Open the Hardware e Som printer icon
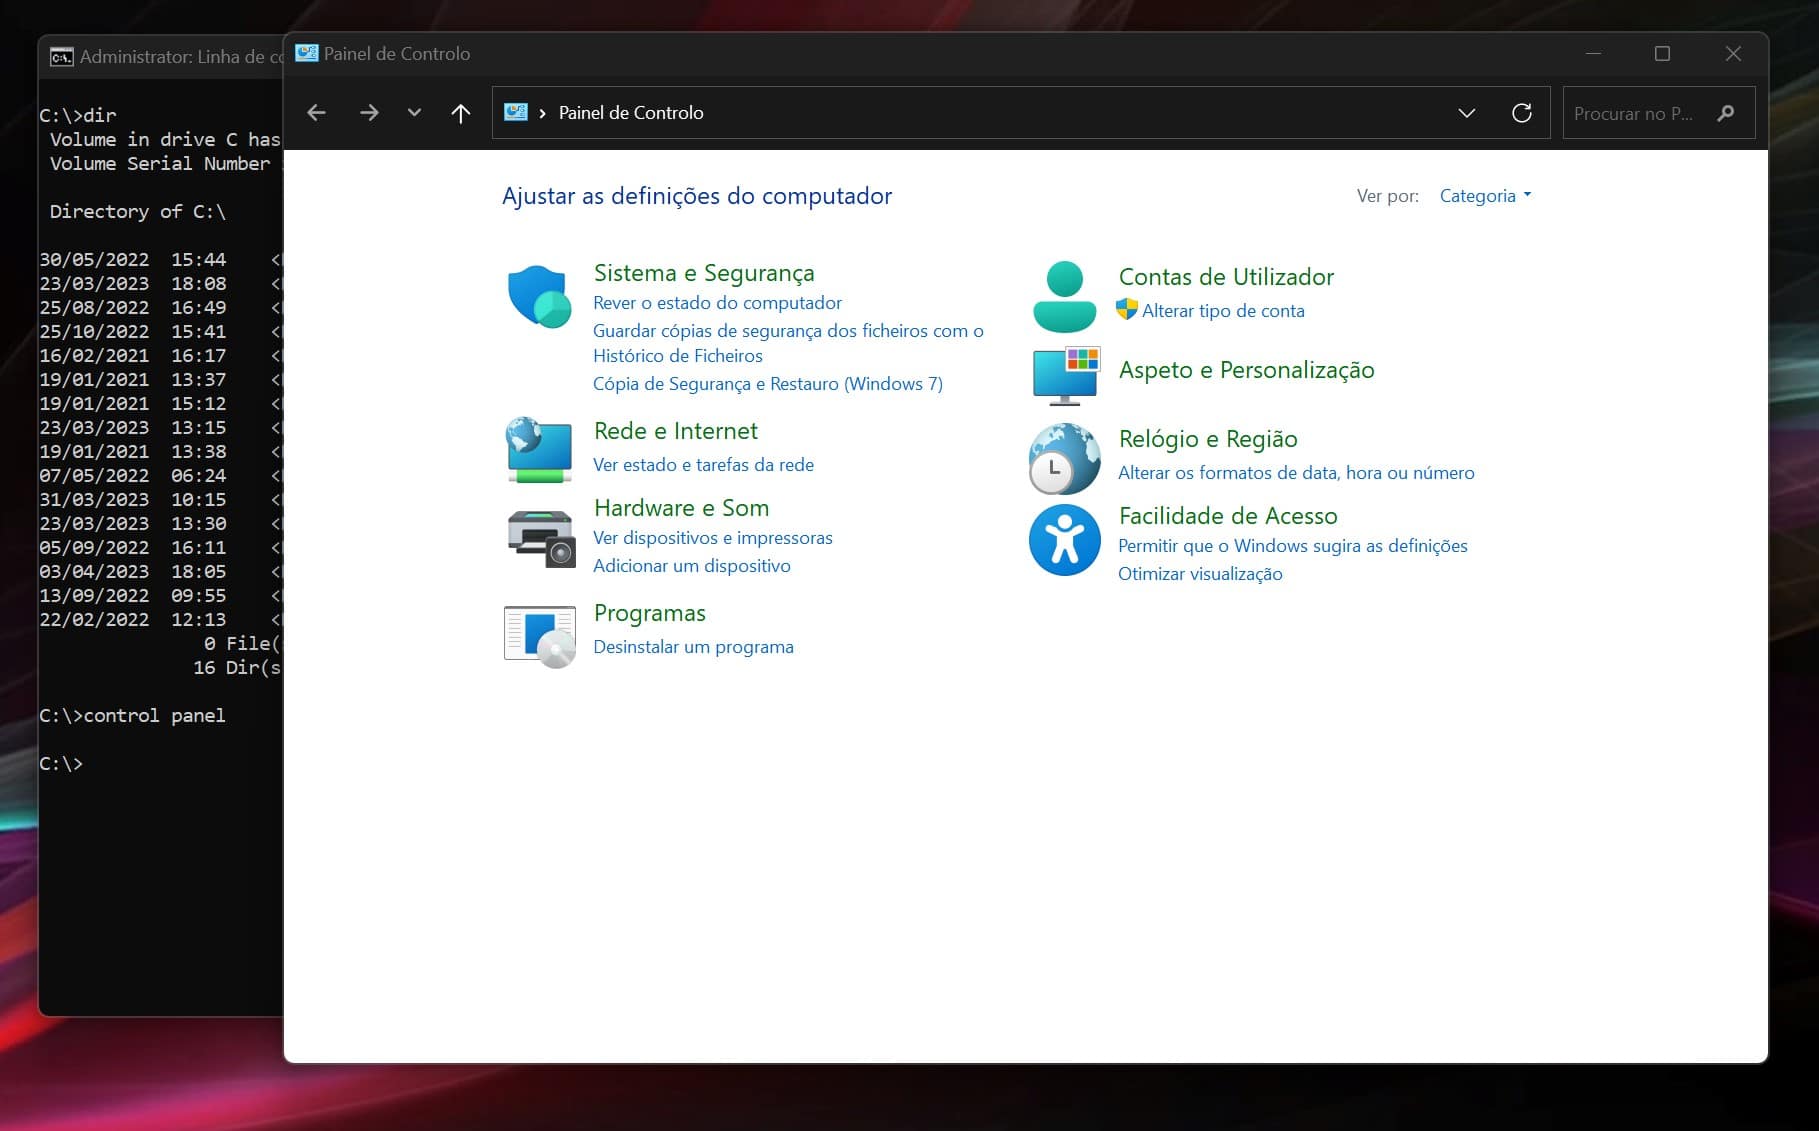The image size is (1819, 1131). pos(539,538)
